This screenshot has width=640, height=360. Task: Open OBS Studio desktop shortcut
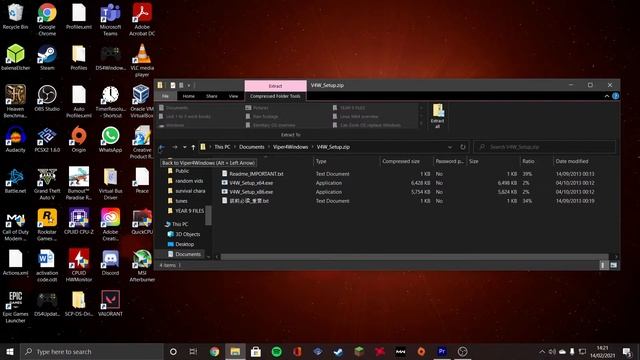[x=47, y=98]
